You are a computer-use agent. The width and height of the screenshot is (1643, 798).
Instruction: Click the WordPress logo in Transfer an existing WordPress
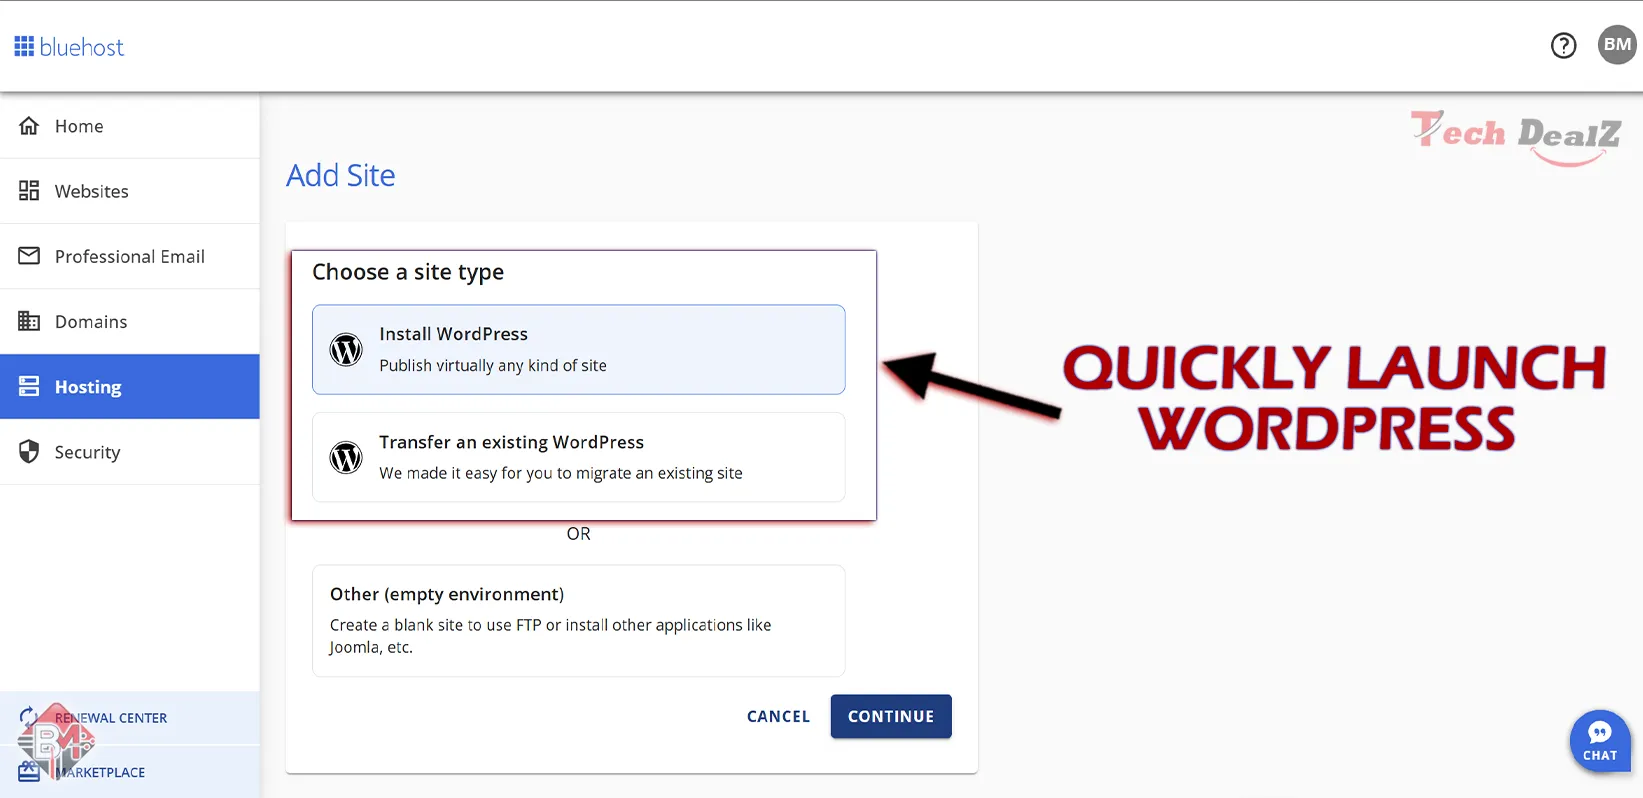pyautogui.click(x=346, y=458)
